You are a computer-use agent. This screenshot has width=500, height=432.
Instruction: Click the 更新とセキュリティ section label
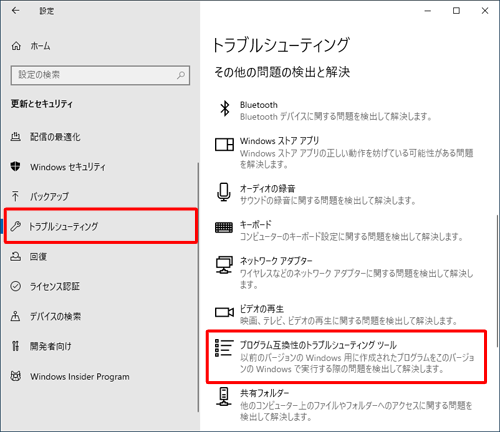point(42,104)
